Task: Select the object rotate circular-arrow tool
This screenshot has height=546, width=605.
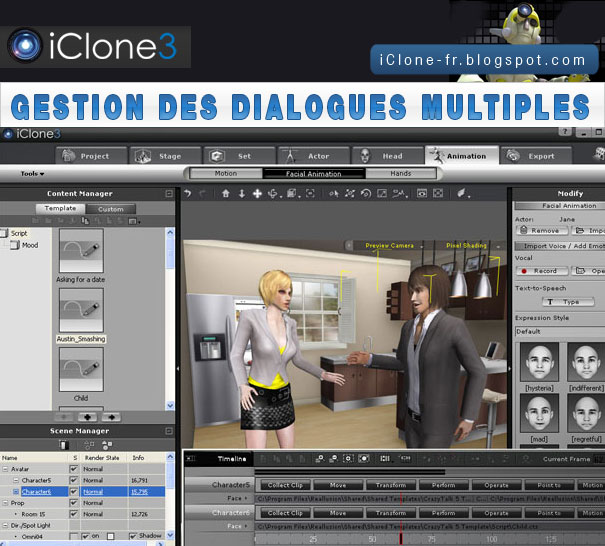Action: click(365, 193)
